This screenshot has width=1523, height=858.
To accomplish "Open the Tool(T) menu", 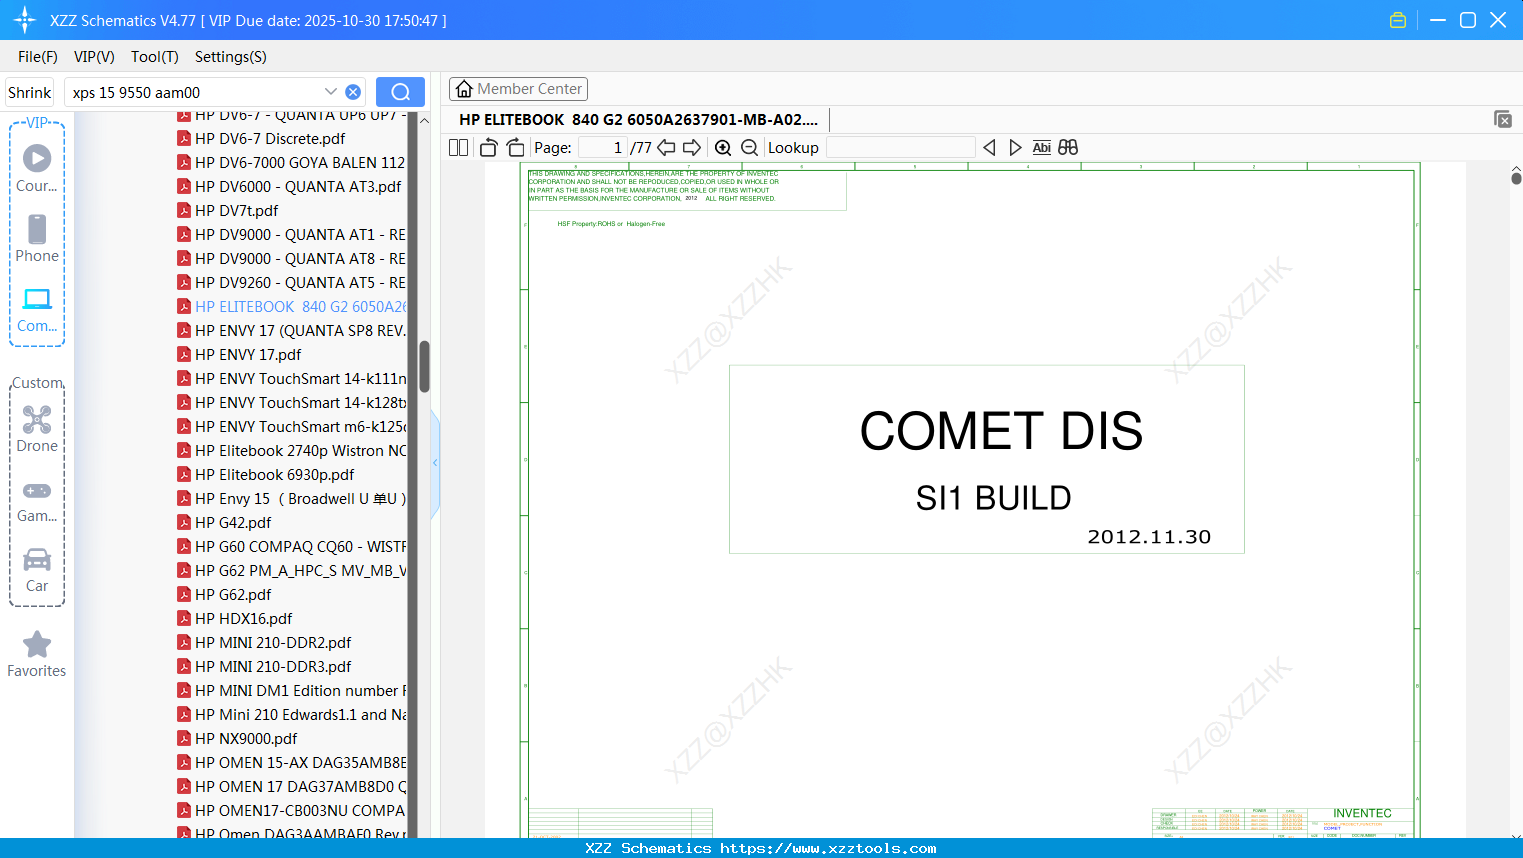I will [155, 57].
